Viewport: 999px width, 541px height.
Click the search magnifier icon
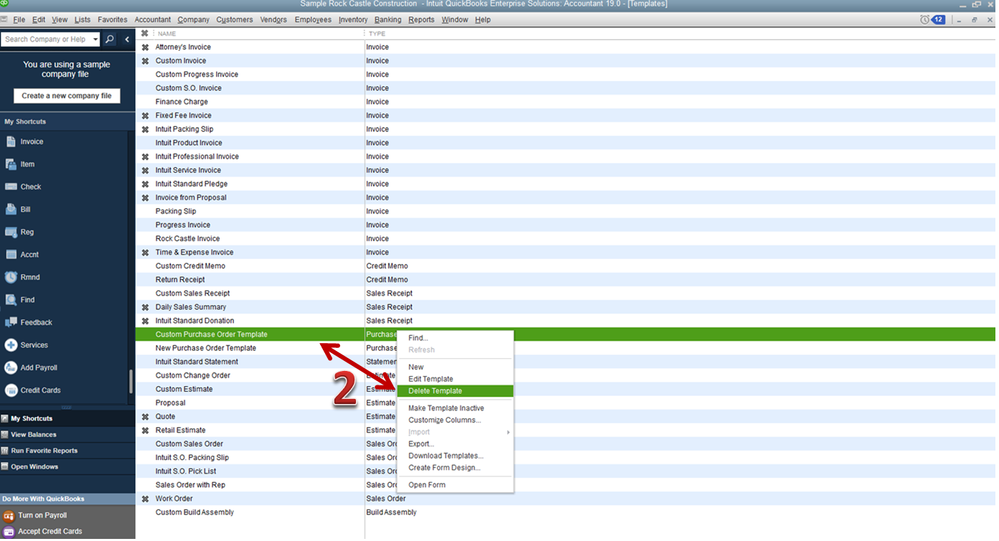coord(110,39)
